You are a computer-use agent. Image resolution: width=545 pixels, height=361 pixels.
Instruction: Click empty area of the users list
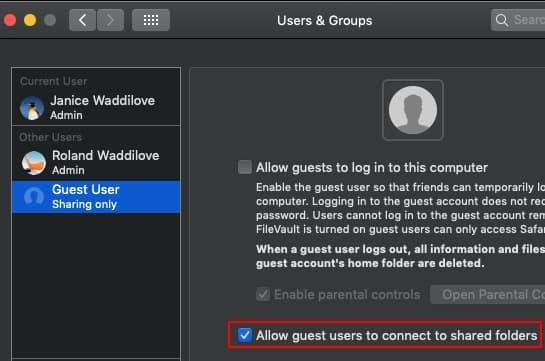(x=96, y=285)
